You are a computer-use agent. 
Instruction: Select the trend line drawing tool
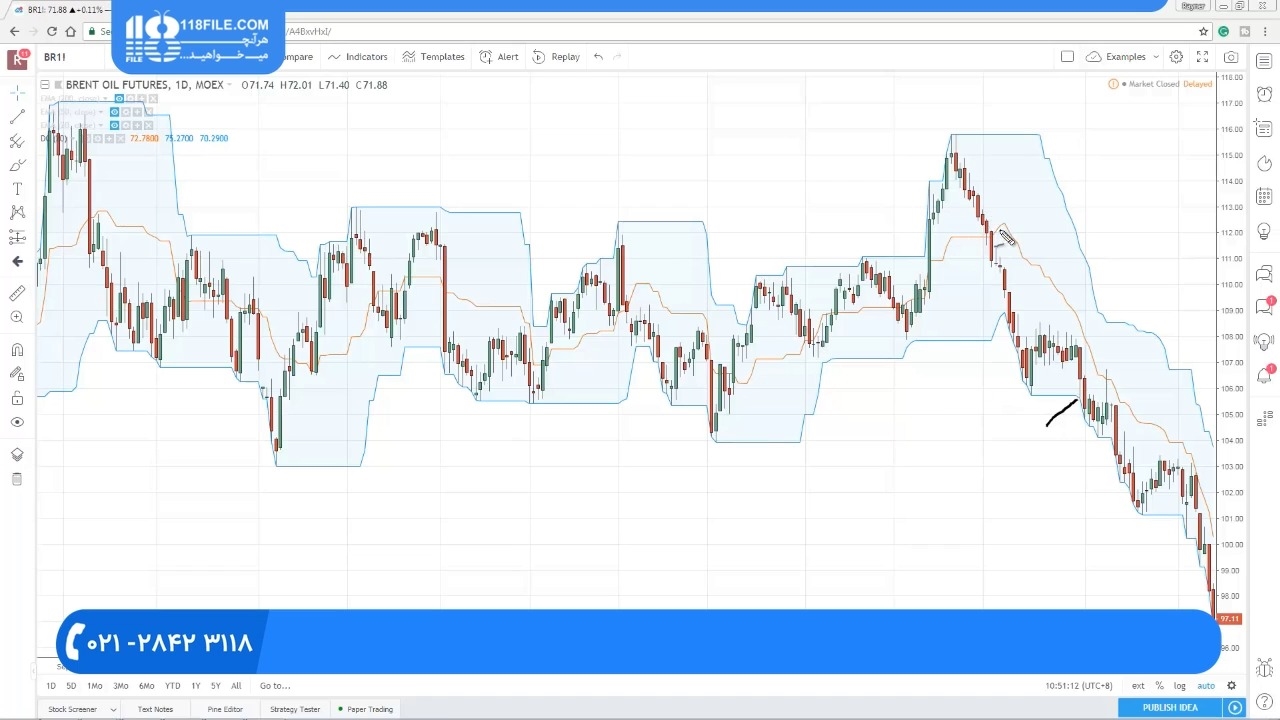(x=17, y=117)
